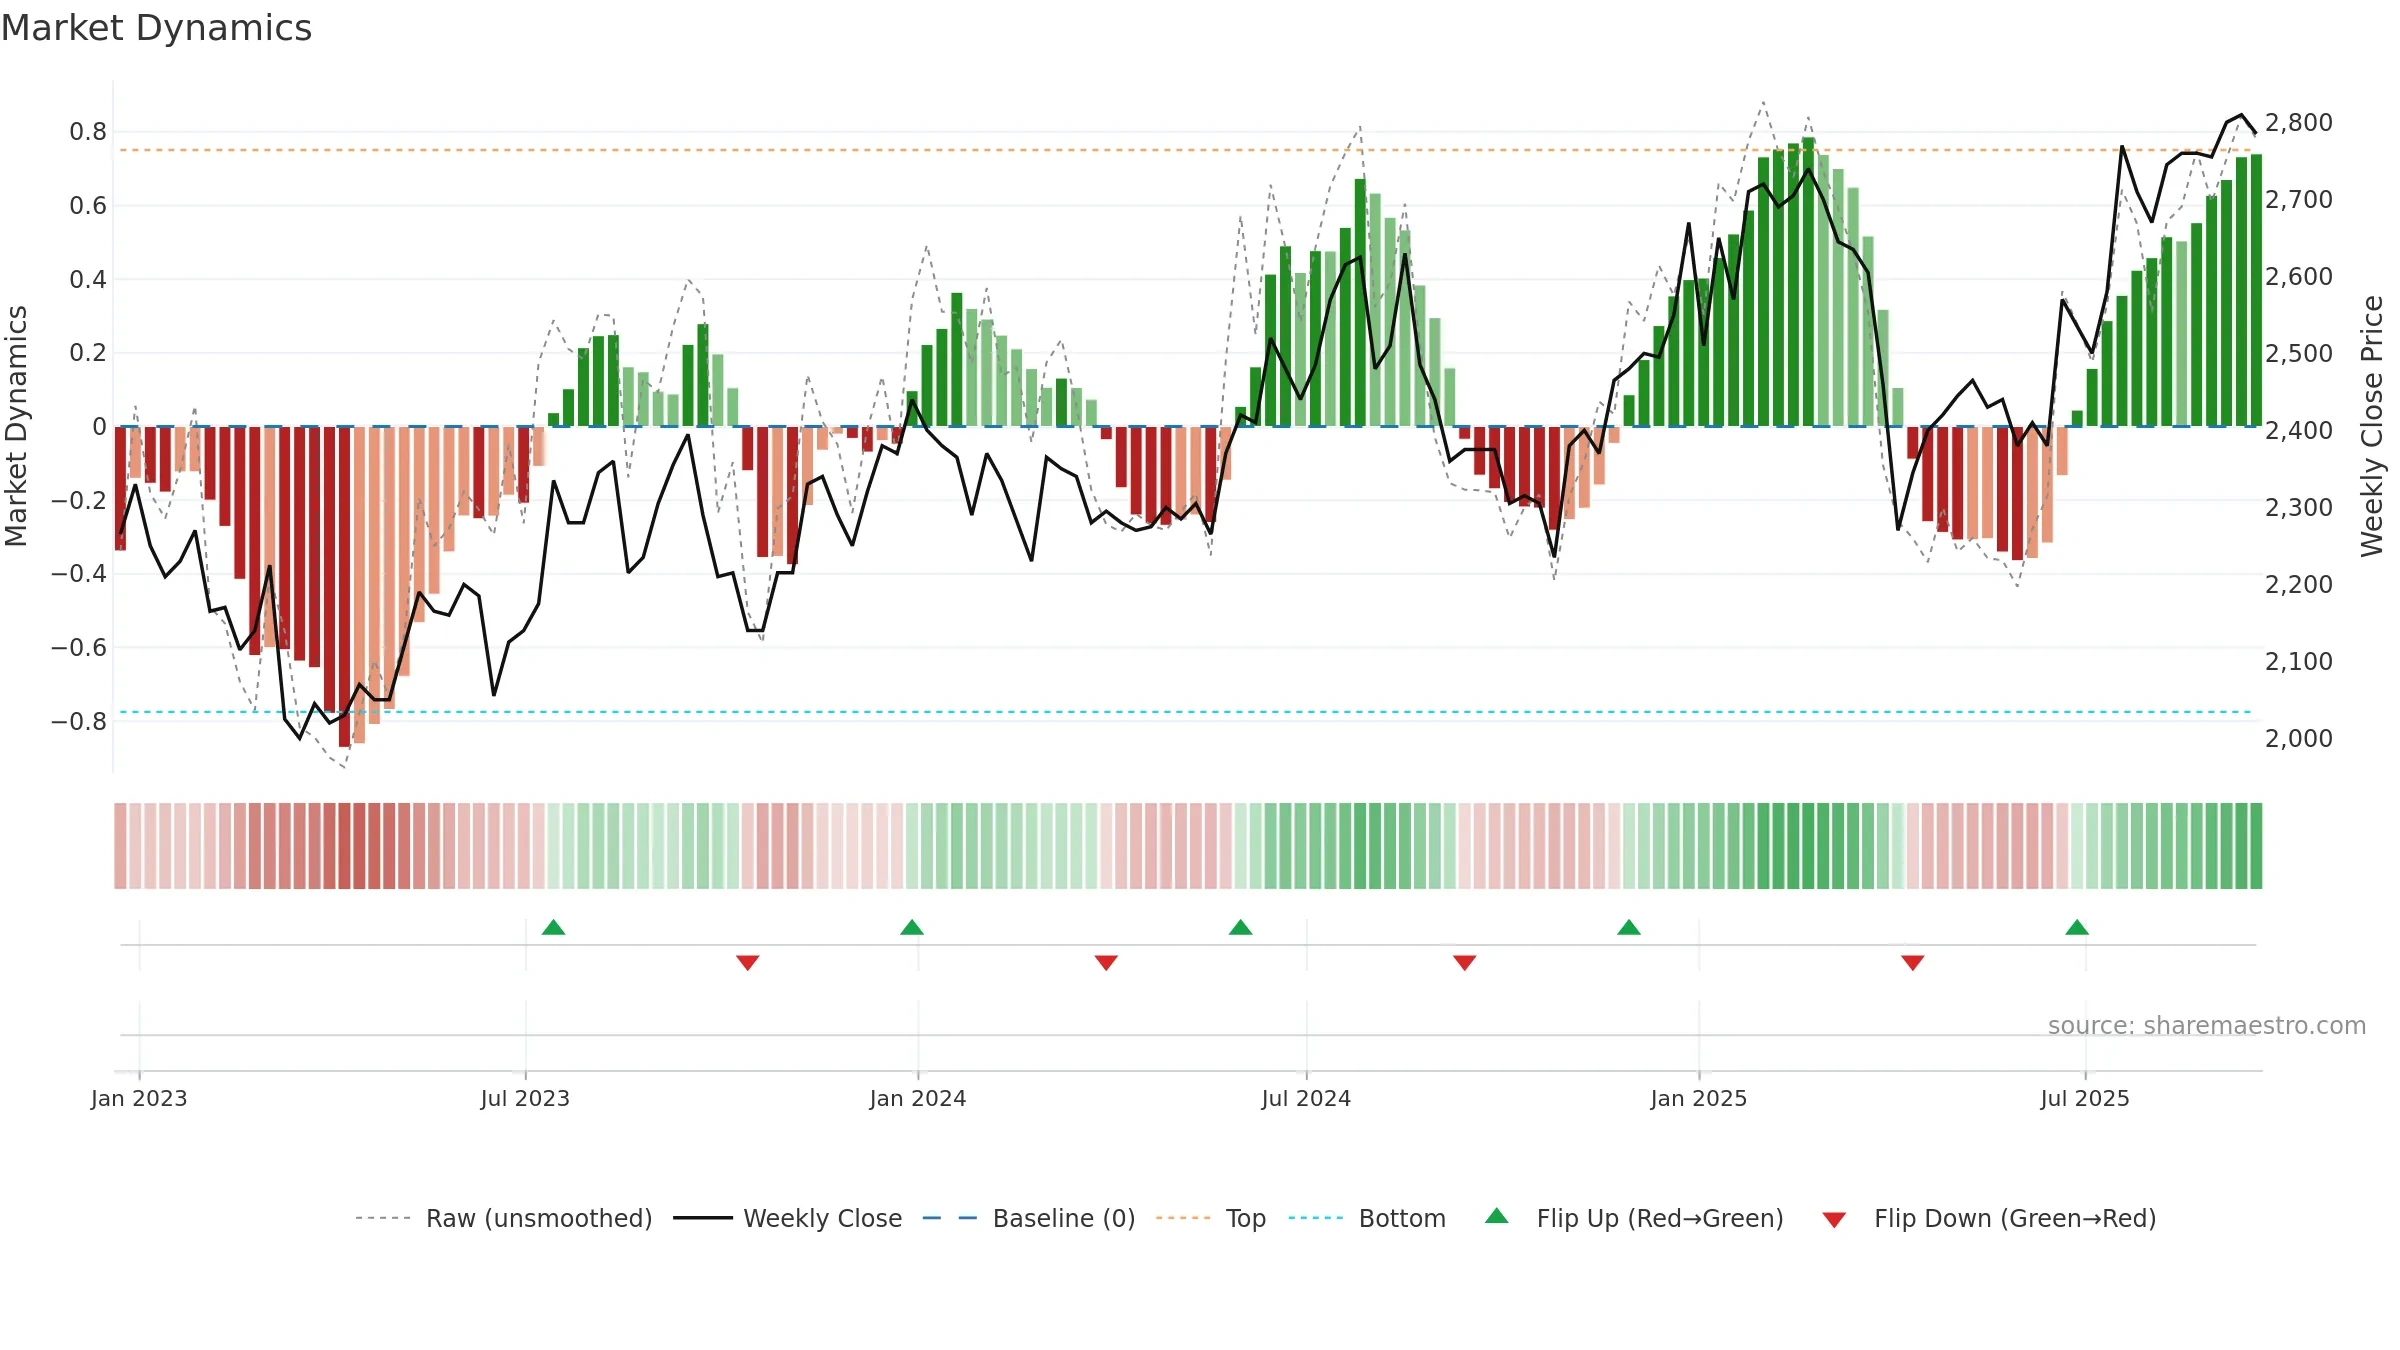Click the last dark green bar at chart's right end
Screen dimensions: 2400x1350
[2257, 290]
